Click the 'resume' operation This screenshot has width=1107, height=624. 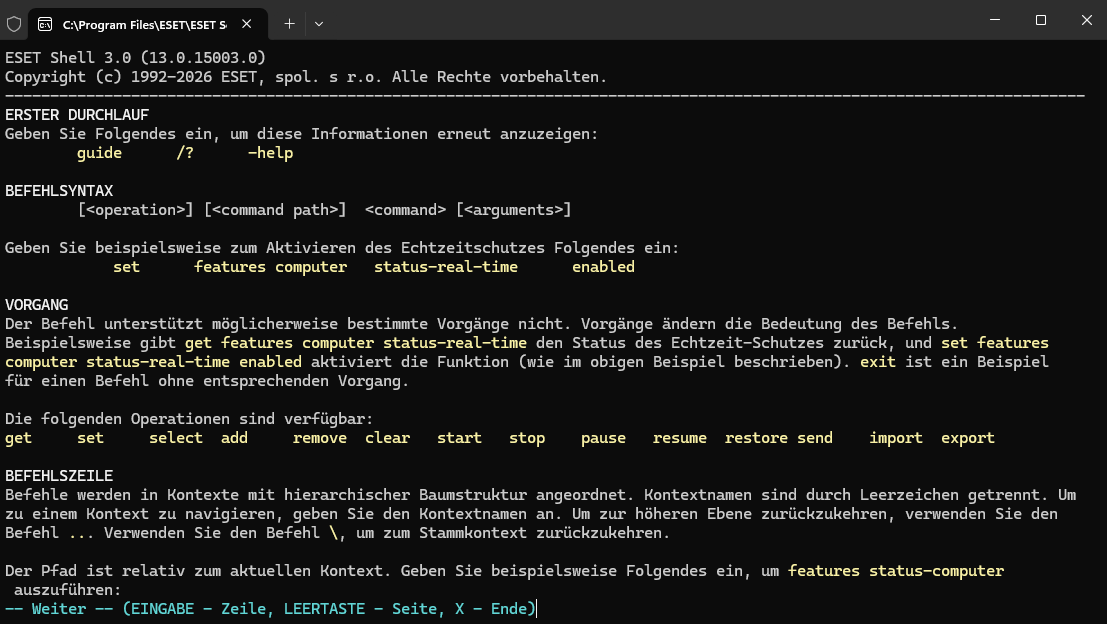(x=680, y=438)
